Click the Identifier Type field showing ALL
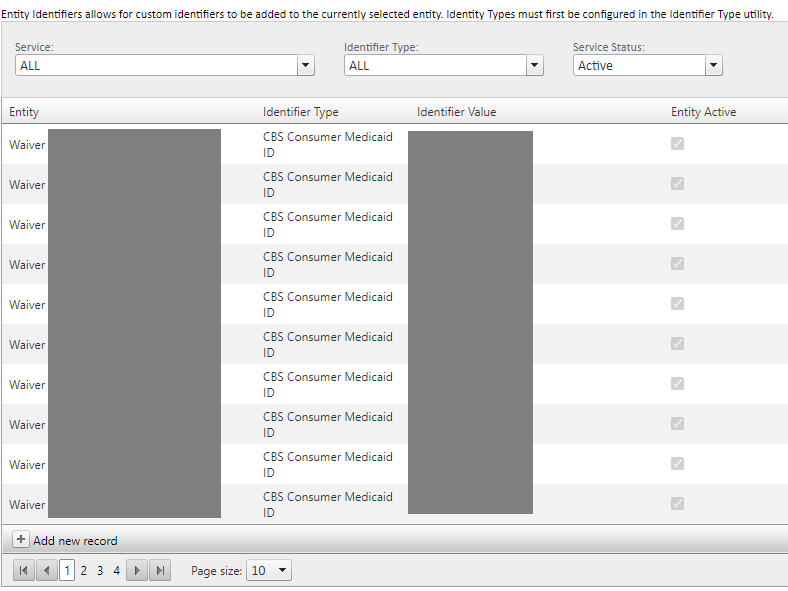The width and height of the screenshot is (788, 591). (435, 65)
